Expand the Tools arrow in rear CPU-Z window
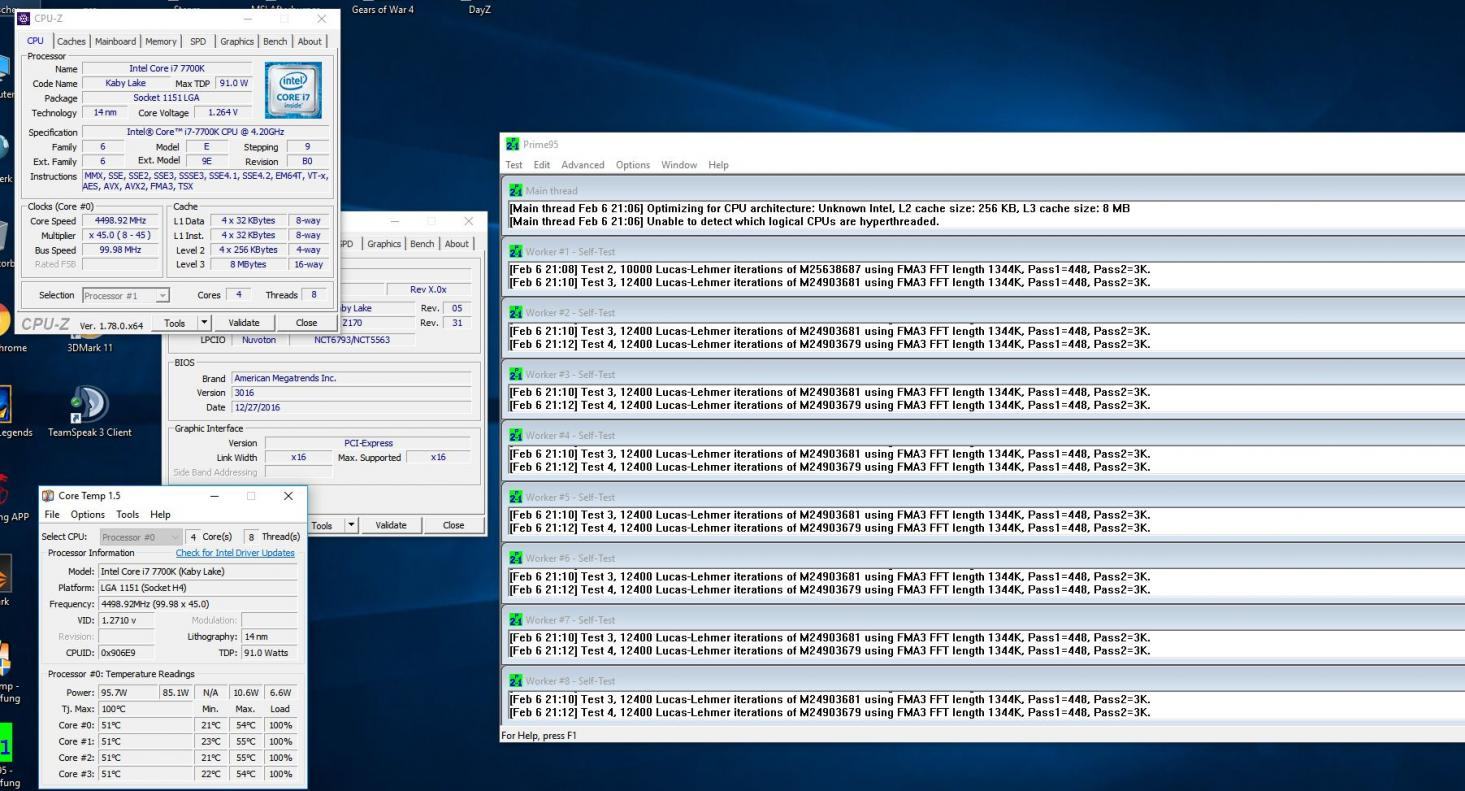This screenshot has width=1465, height=791. 351,525
